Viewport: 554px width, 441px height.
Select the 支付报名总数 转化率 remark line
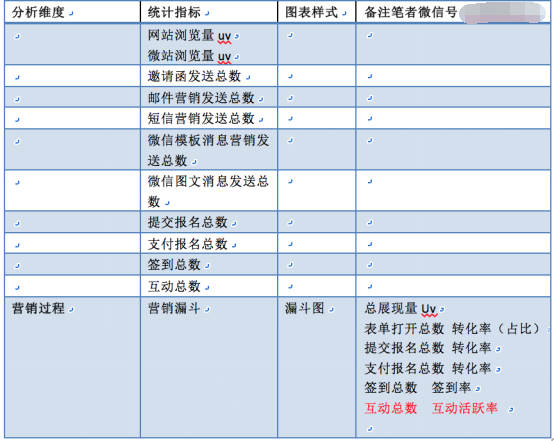pyautogui.click(x=428, y=369)
